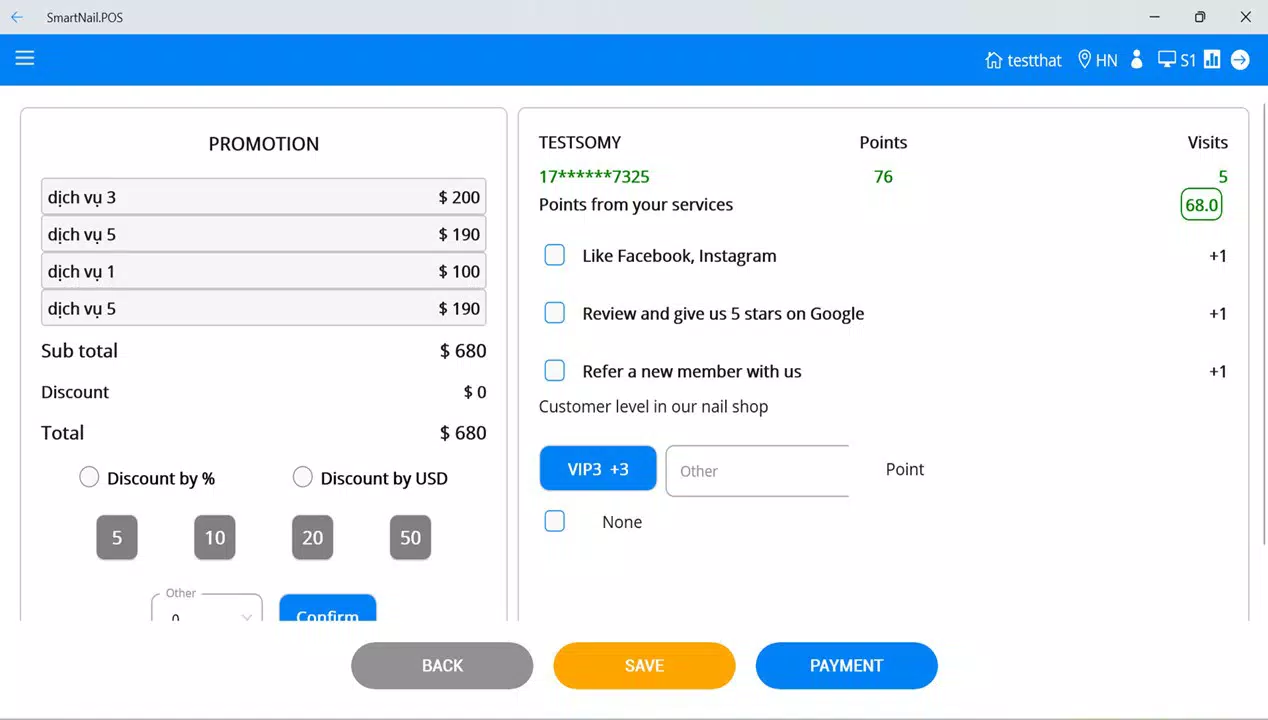Click the SAVE button
This screenshot has height=720, width=1268.
click(x=644, y=666)
